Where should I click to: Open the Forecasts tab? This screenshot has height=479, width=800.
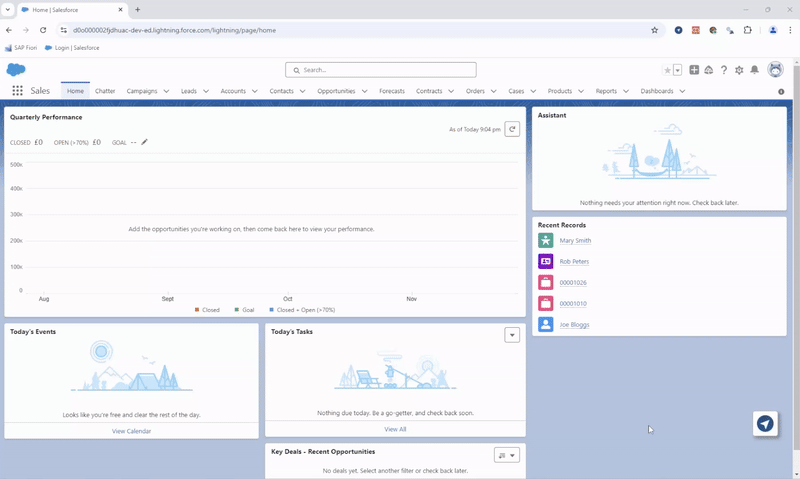click(392, 91)
